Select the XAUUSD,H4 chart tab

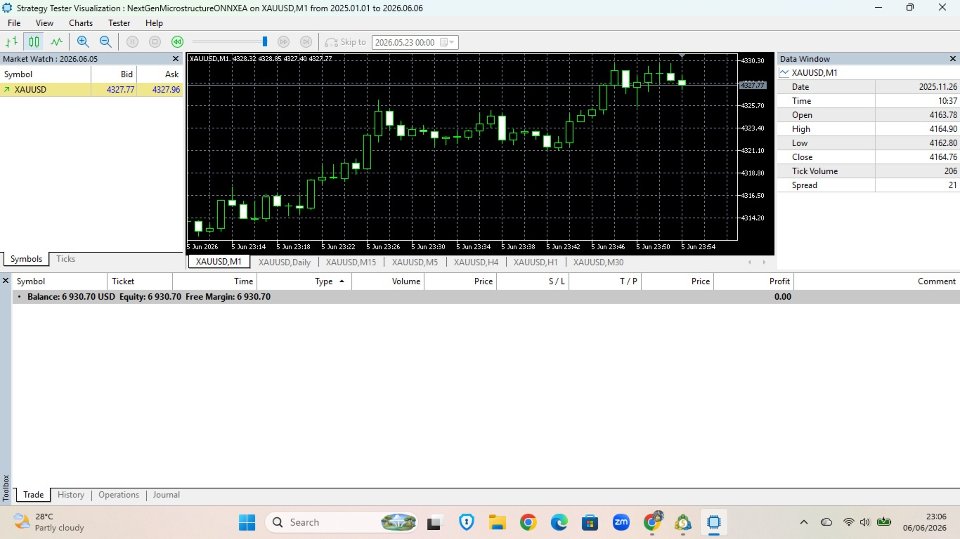[476, 262]
